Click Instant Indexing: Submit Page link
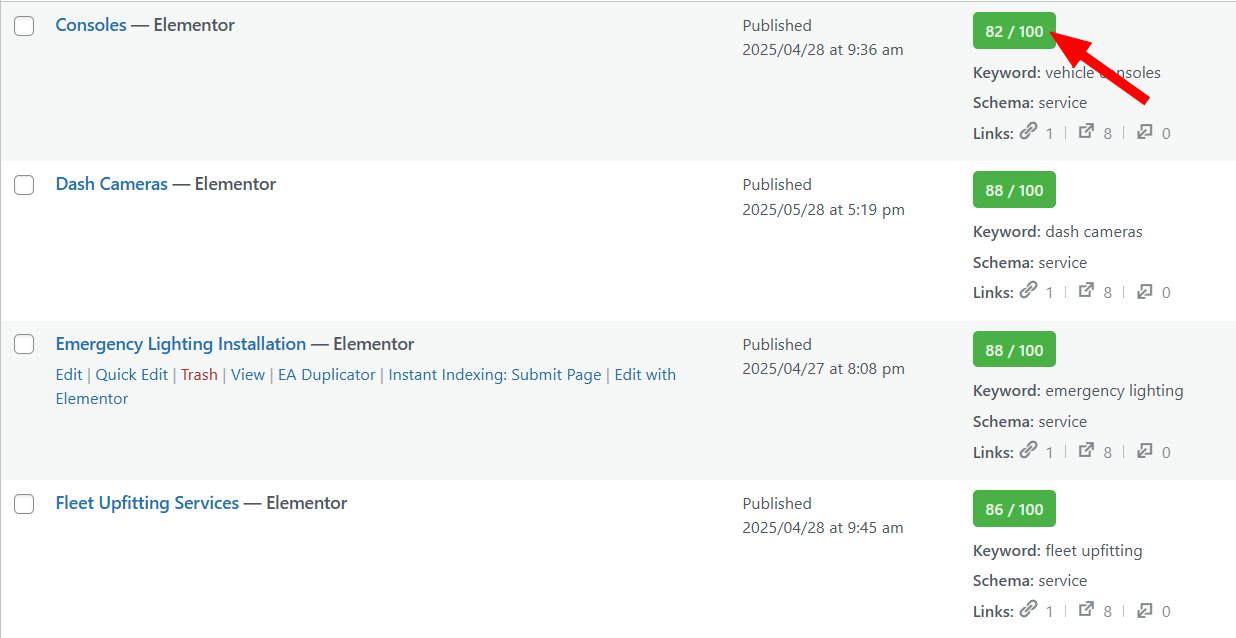 point(495,375)
